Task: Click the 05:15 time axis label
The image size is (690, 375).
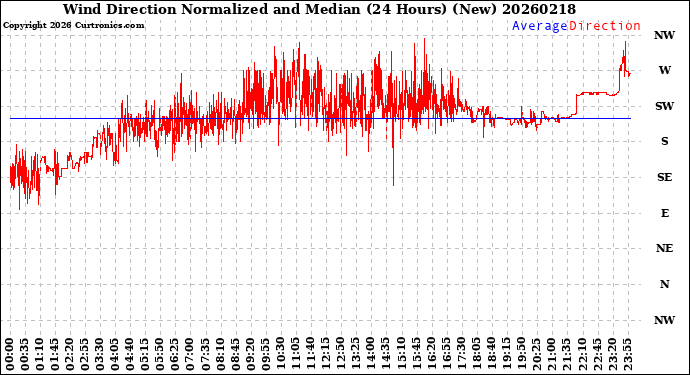Action: [146, 355]
